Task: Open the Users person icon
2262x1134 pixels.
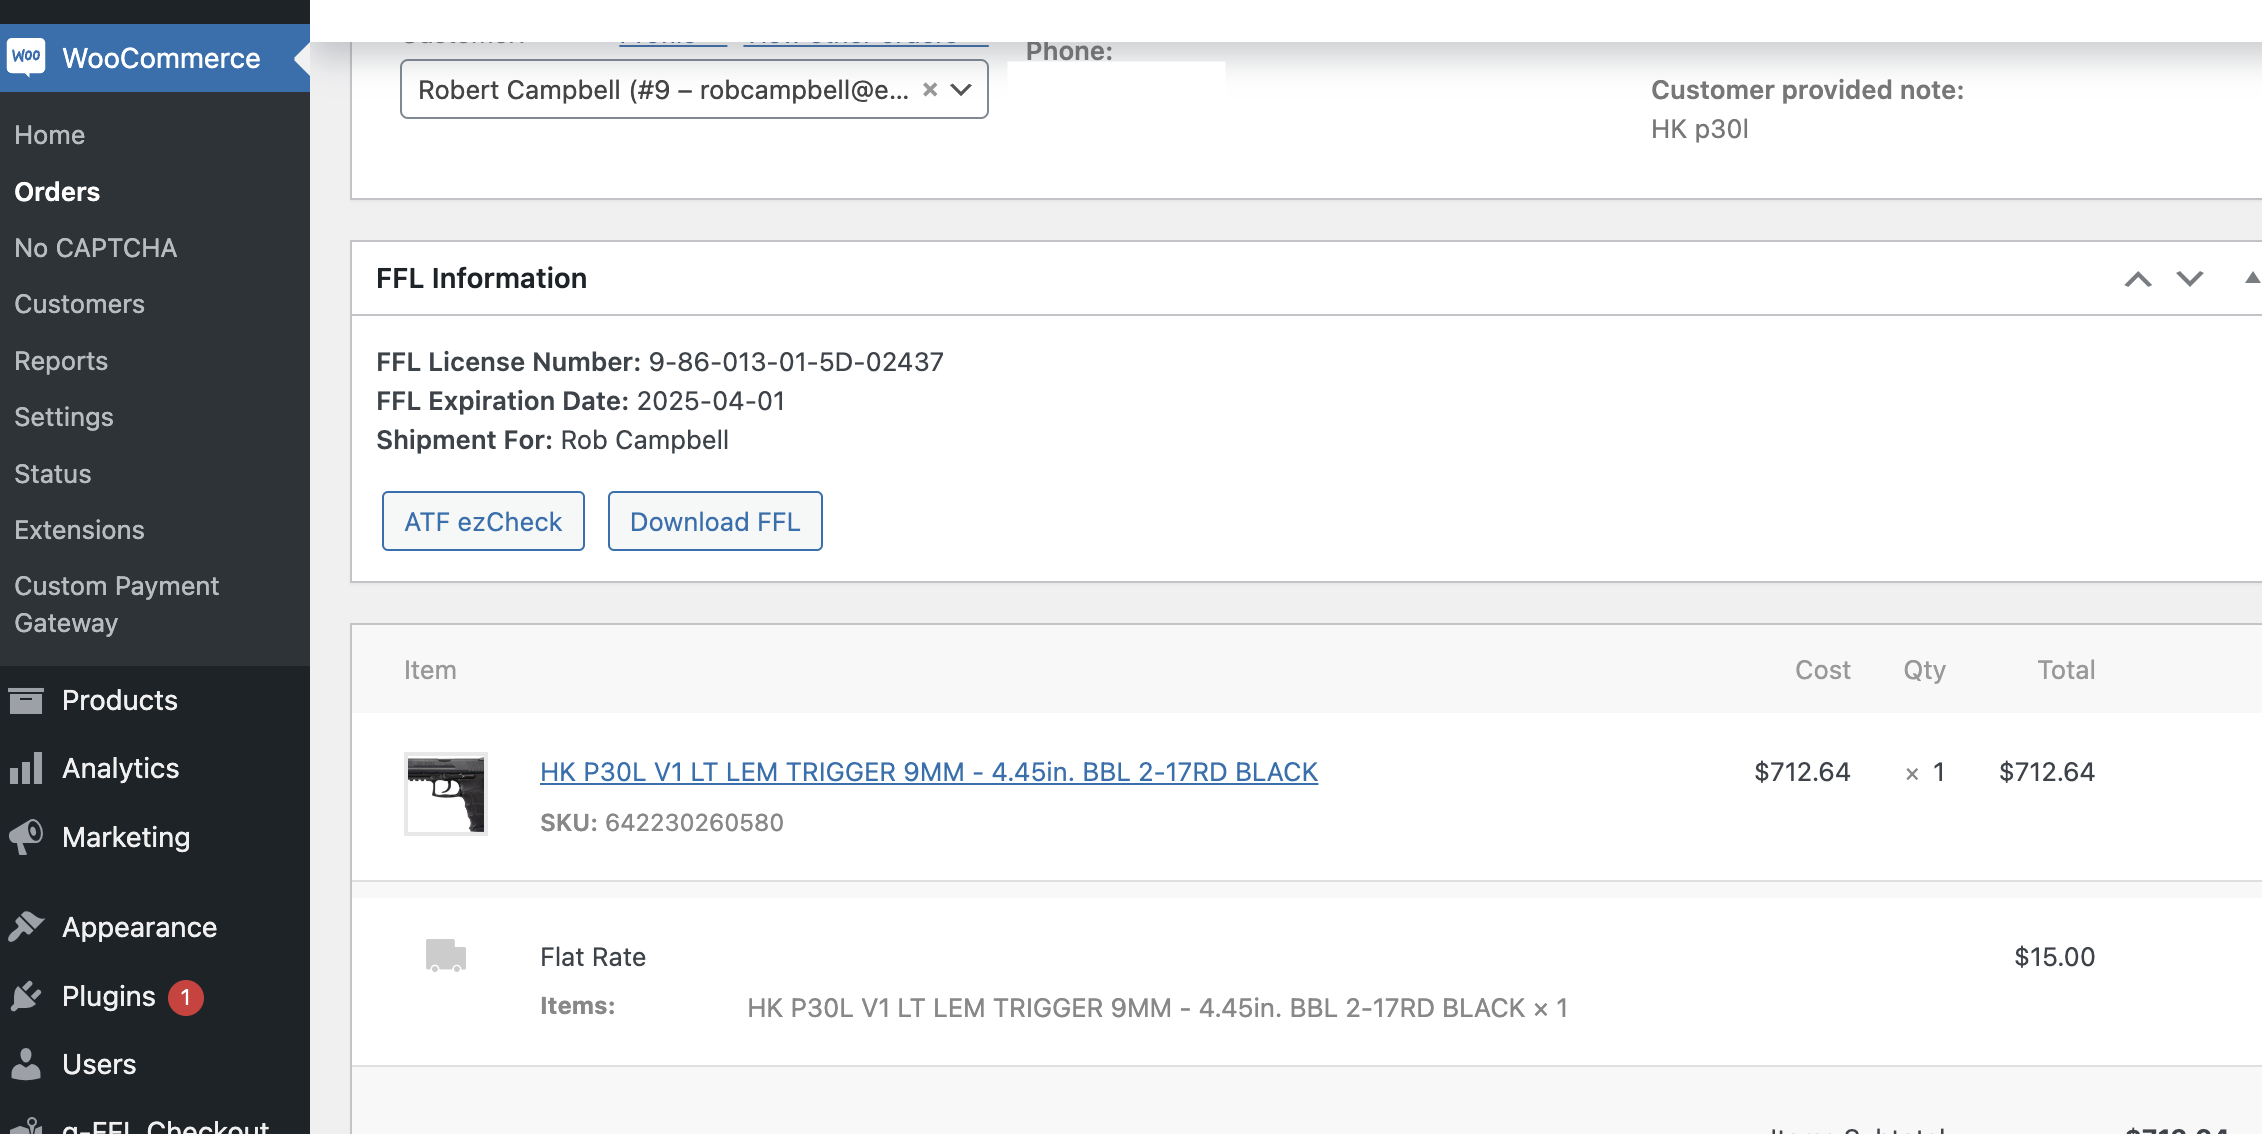Action: (x=26, y=1064)
